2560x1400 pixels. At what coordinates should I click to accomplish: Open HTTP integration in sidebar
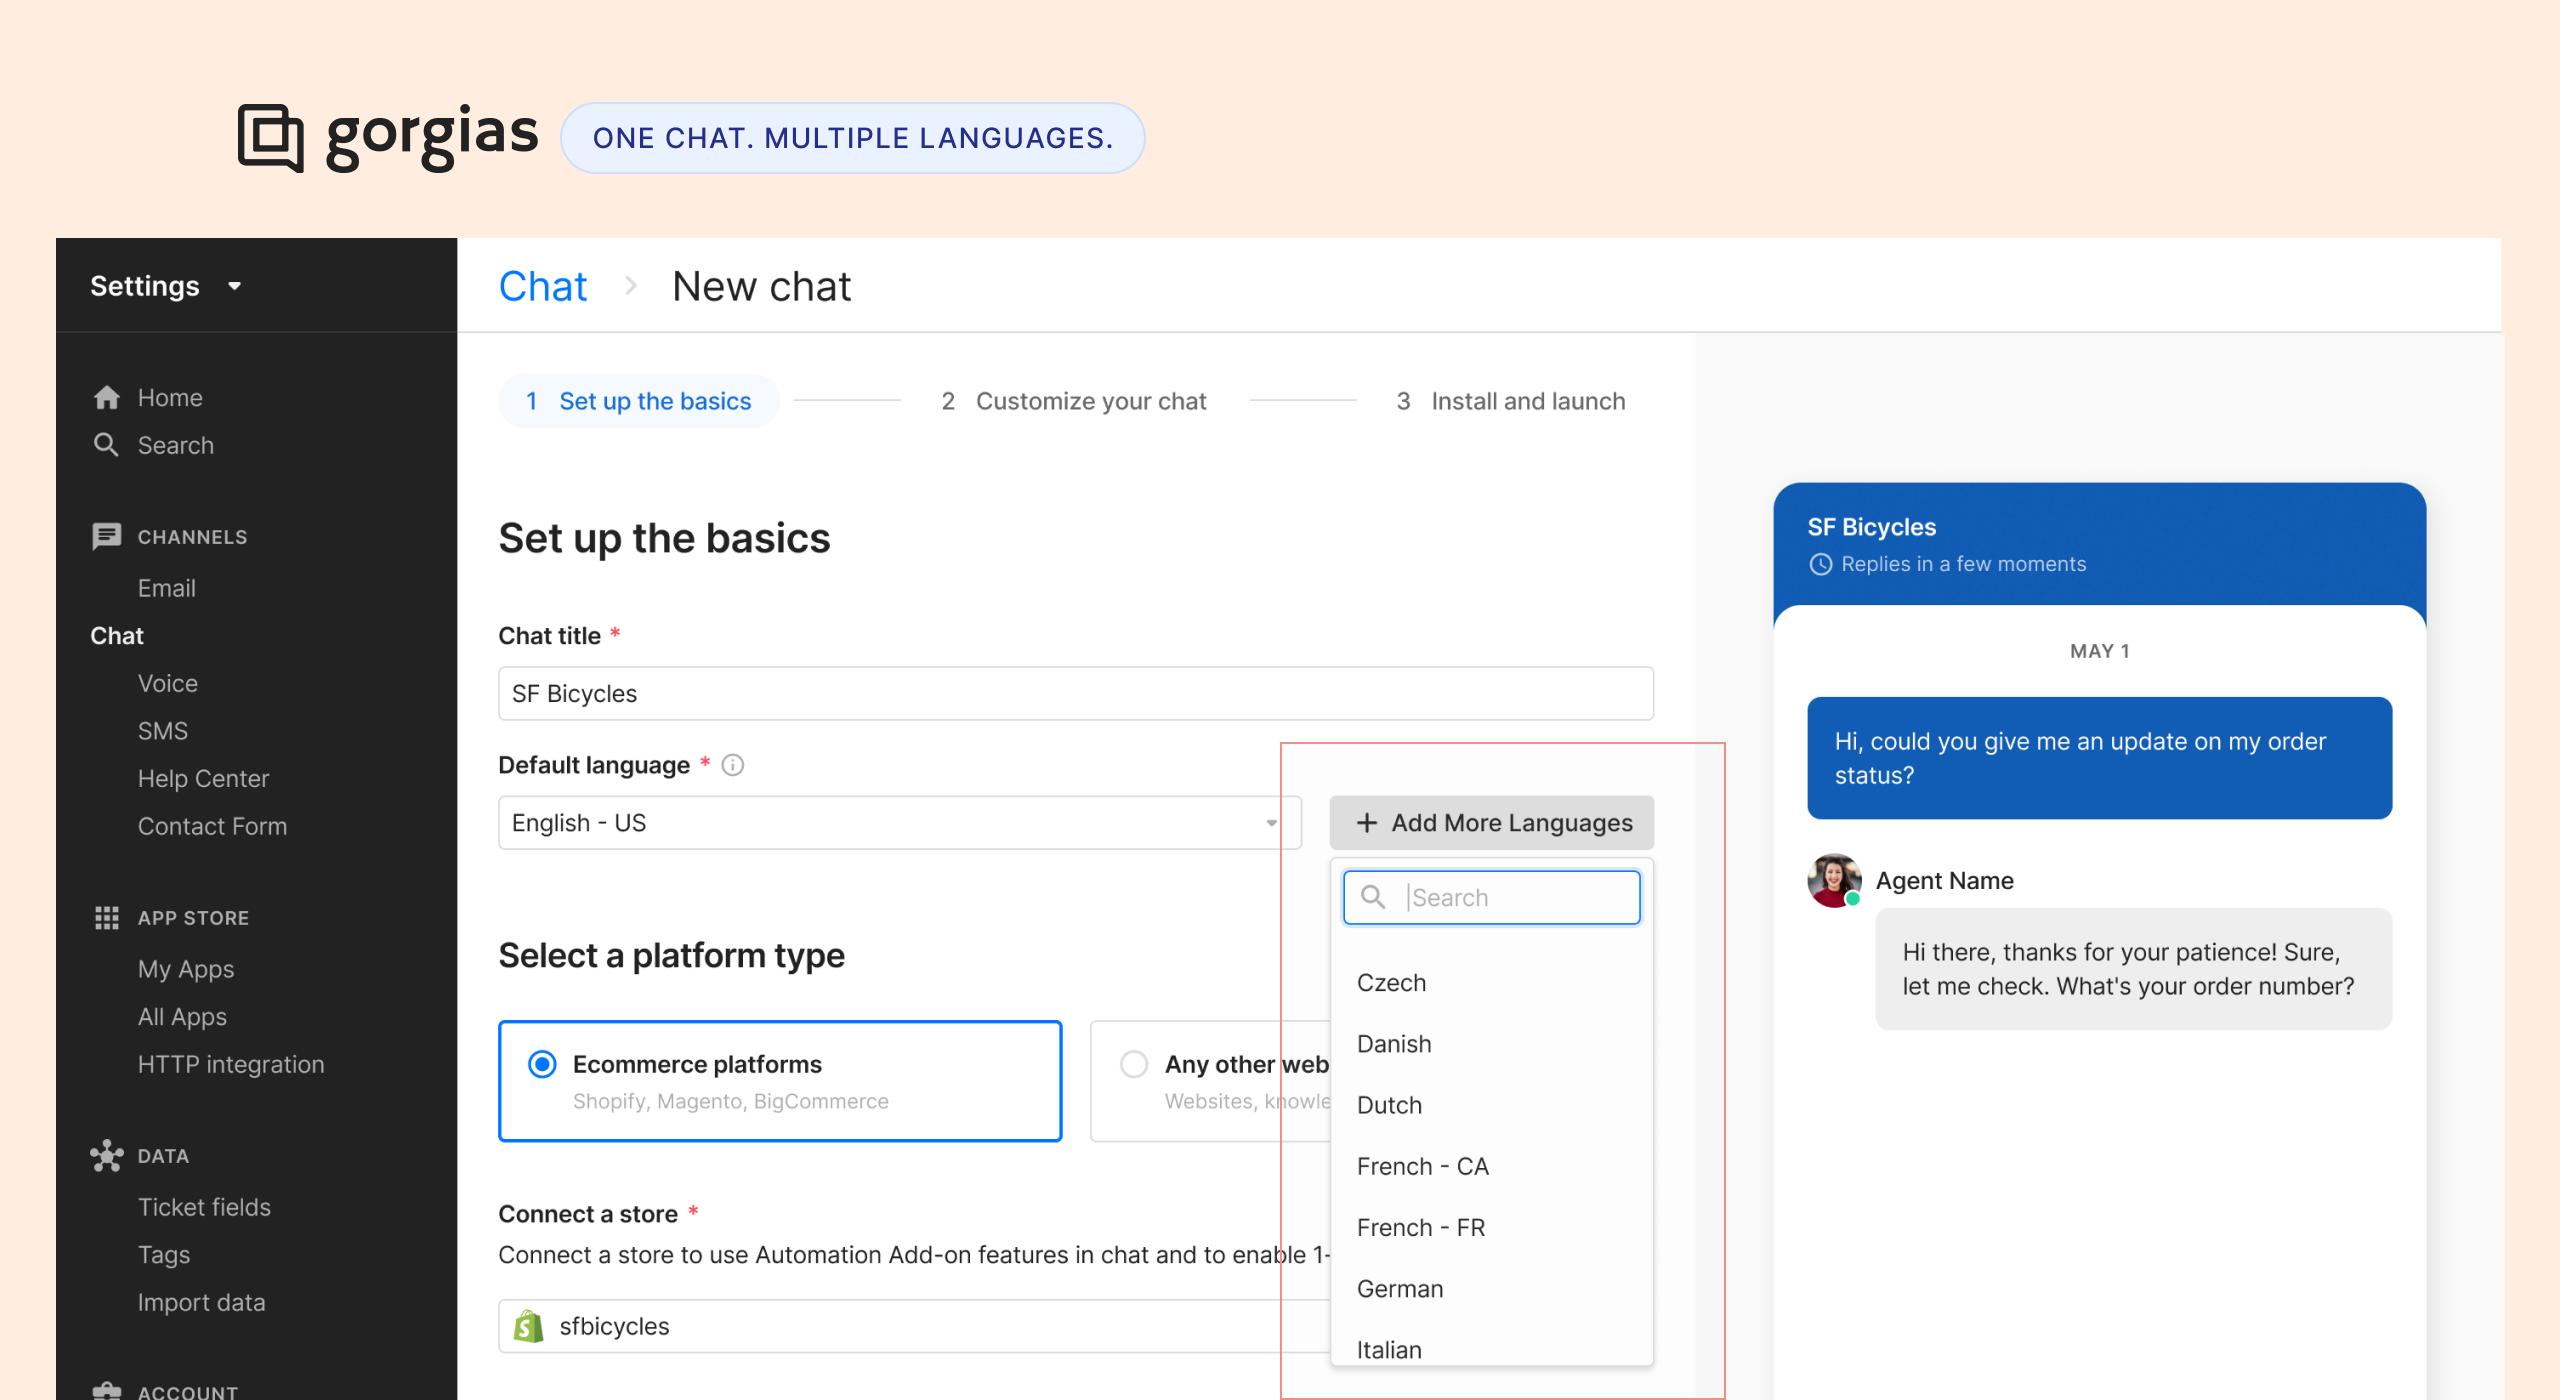tap(231, 1064)
